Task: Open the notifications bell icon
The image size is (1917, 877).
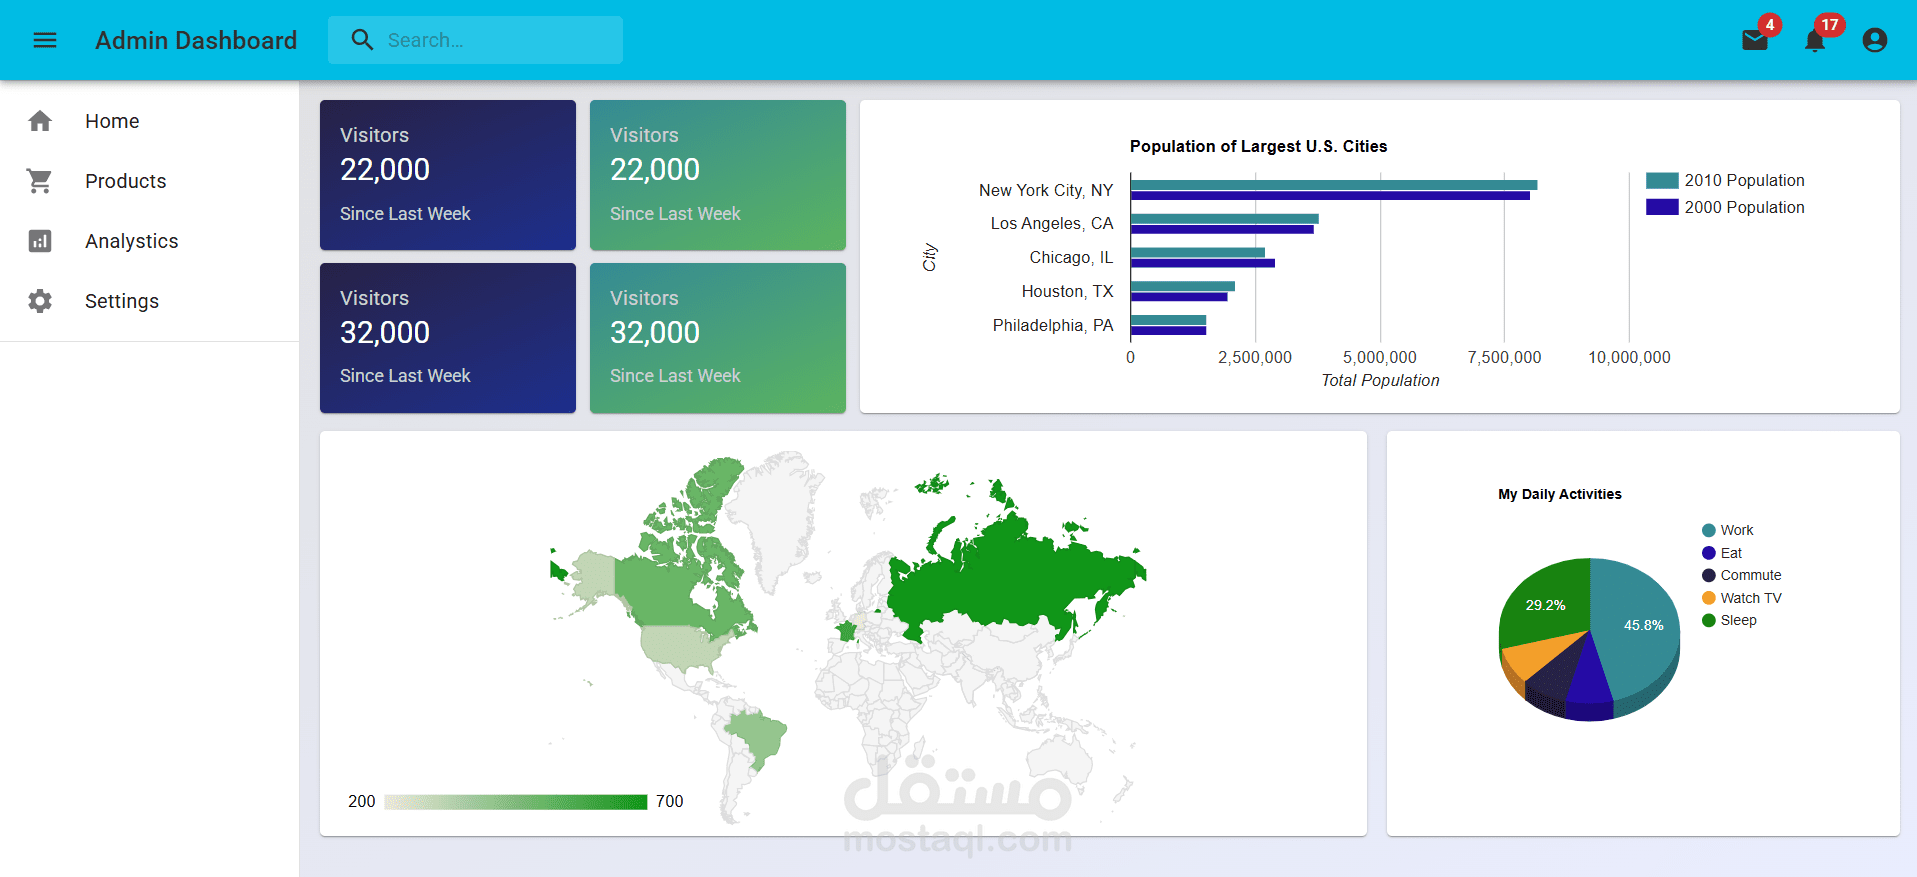Action: tap(1815, 41)
